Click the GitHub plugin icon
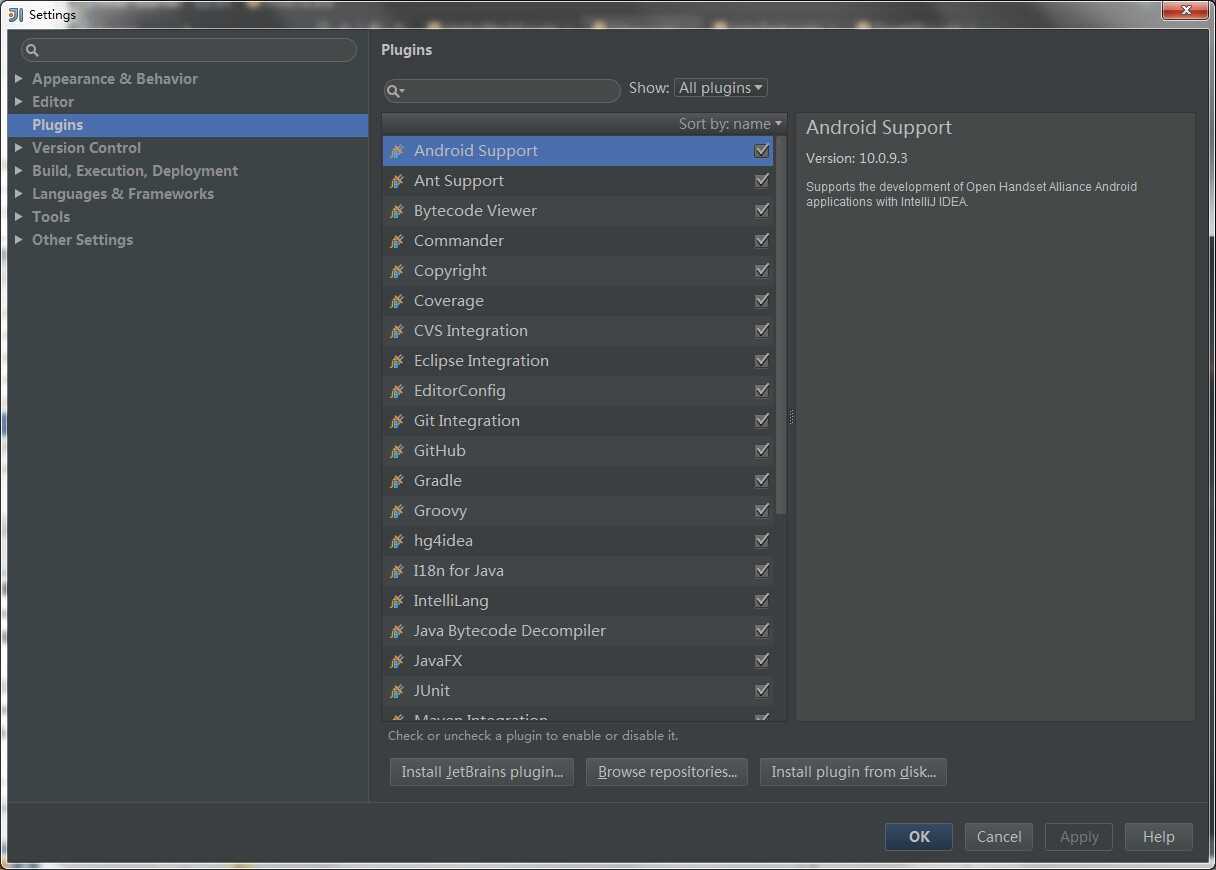The image size is (1216, 870). coord(397,451)
